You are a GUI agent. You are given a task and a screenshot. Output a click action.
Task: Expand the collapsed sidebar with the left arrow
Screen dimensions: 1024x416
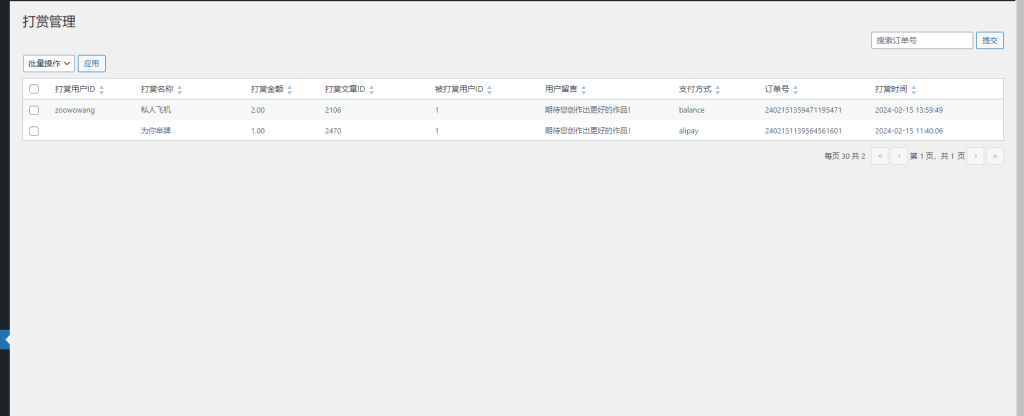click(5, 340)
